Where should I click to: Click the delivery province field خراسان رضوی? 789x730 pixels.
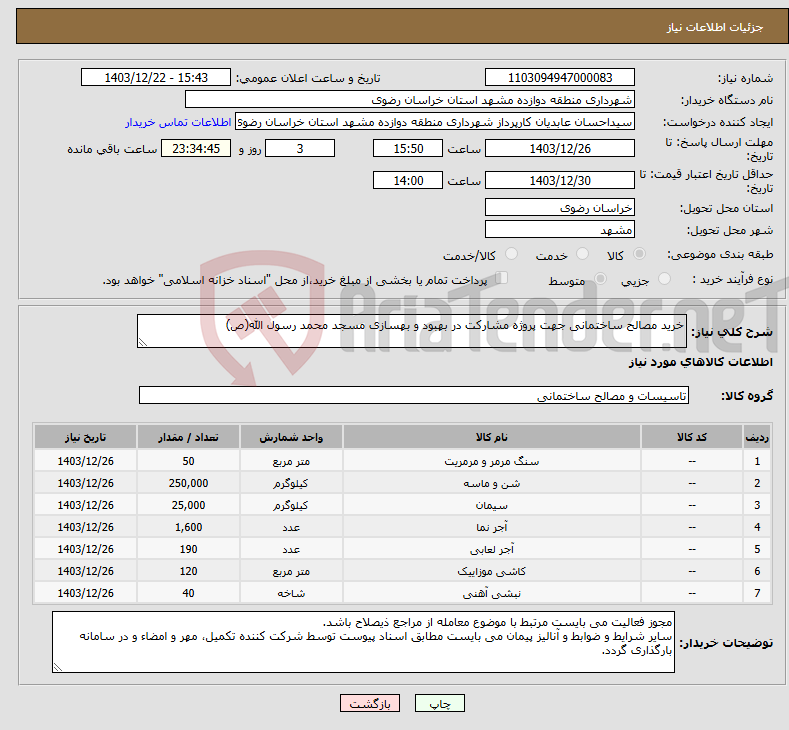click(x=560, y=207)
